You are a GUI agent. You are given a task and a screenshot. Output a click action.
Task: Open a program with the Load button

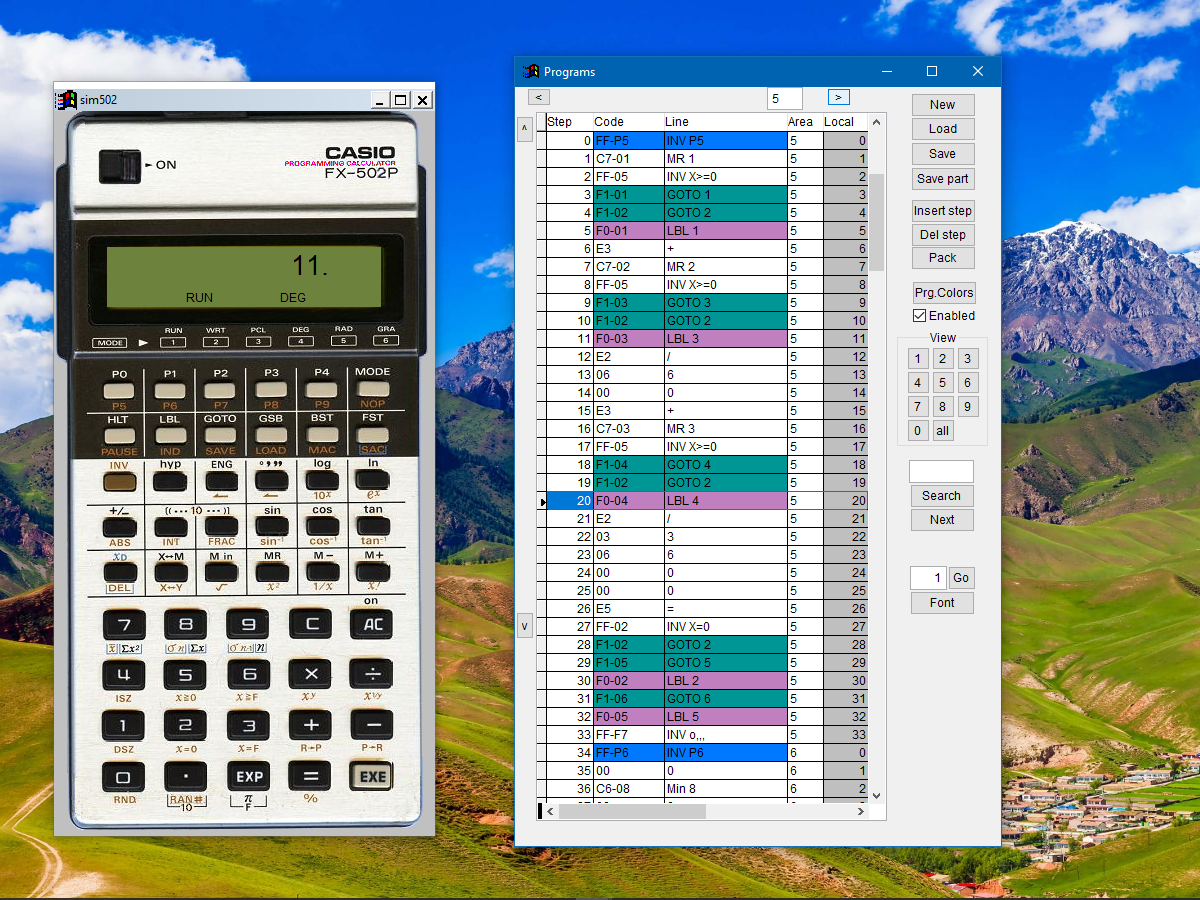pos(942,129)
